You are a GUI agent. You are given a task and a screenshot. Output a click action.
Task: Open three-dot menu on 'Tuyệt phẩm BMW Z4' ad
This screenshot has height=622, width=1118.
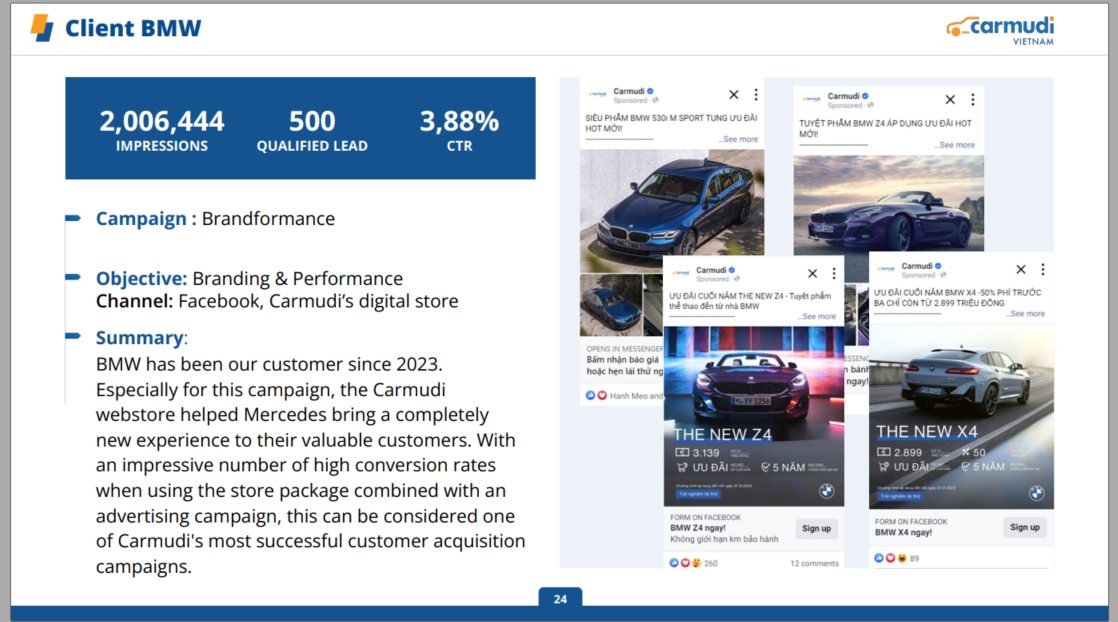click(973, 100)
